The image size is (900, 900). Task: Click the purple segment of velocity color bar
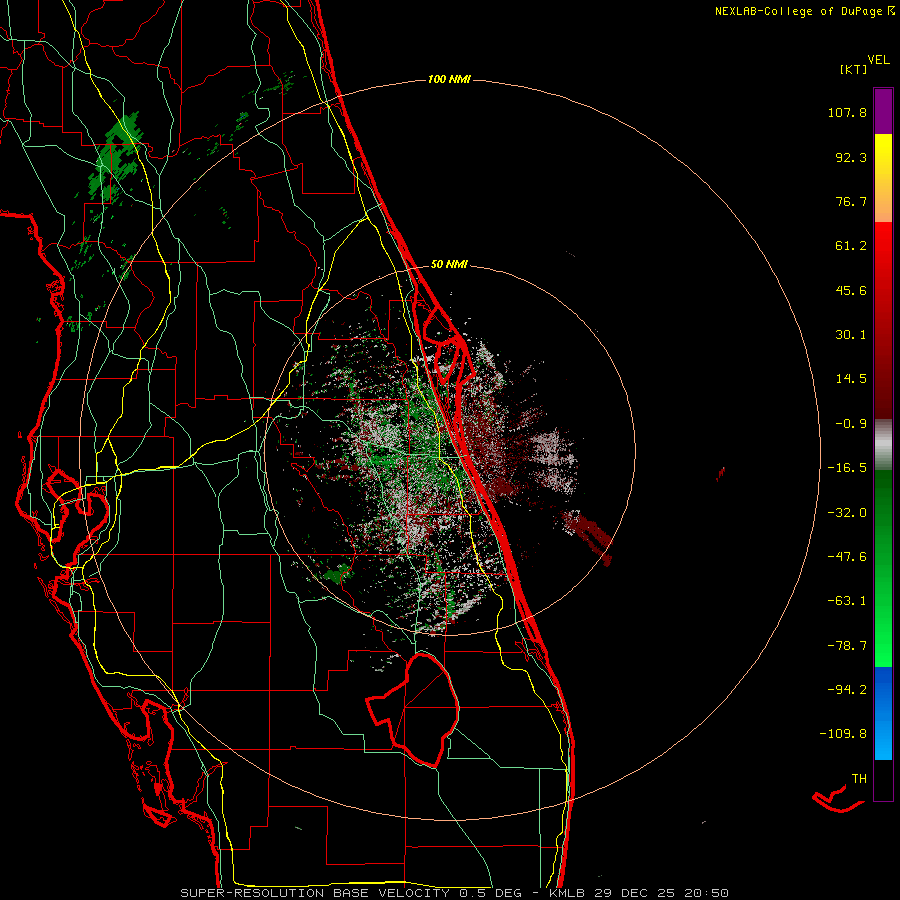point(883,111)
